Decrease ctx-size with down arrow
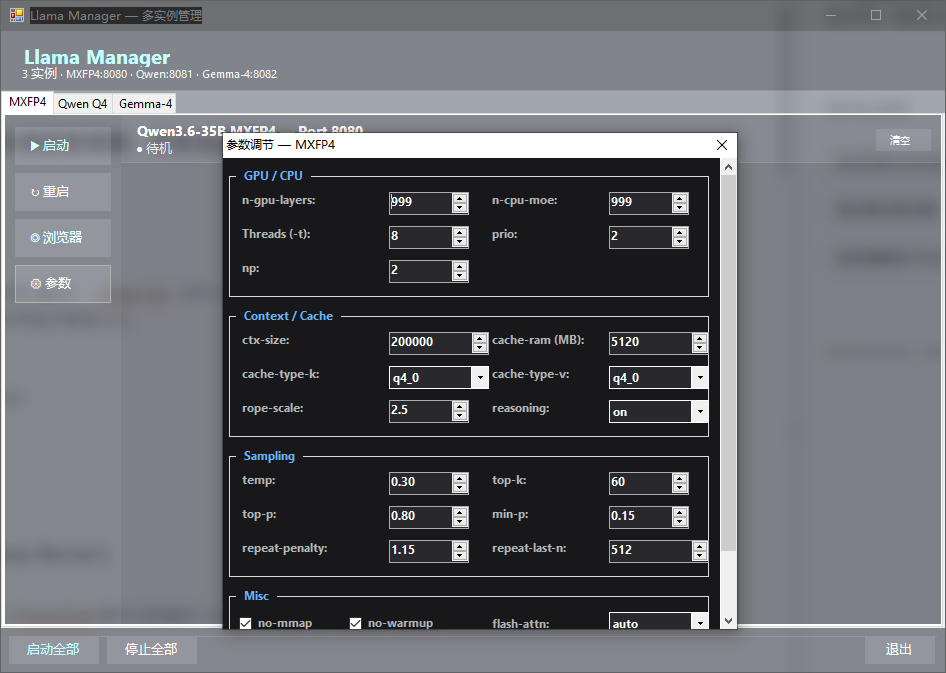 (480, 348)
